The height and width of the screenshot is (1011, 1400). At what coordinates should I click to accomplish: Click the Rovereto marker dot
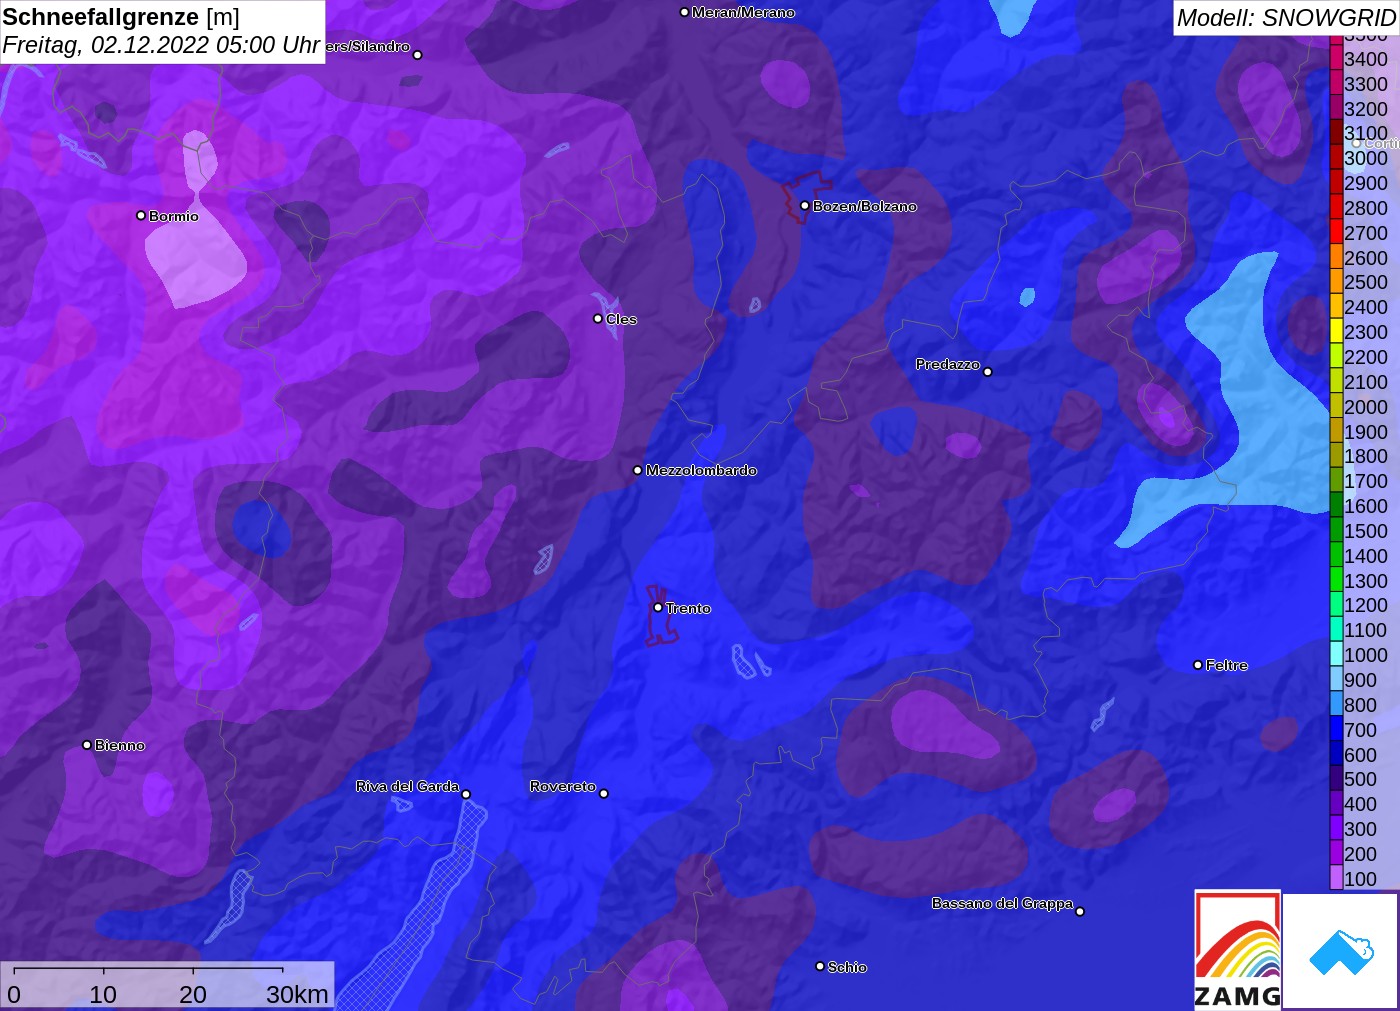click(x=604, y=793)
